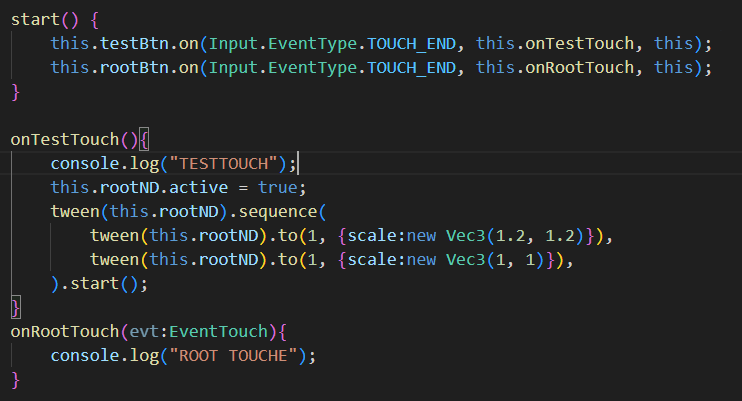Click the start function name at top

(x=33, y=20)
